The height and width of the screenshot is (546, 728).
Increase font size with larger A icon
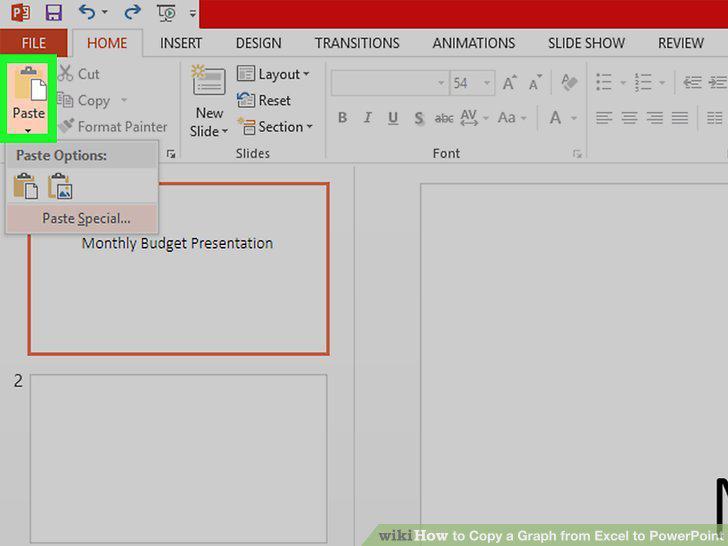coord(509,83)
